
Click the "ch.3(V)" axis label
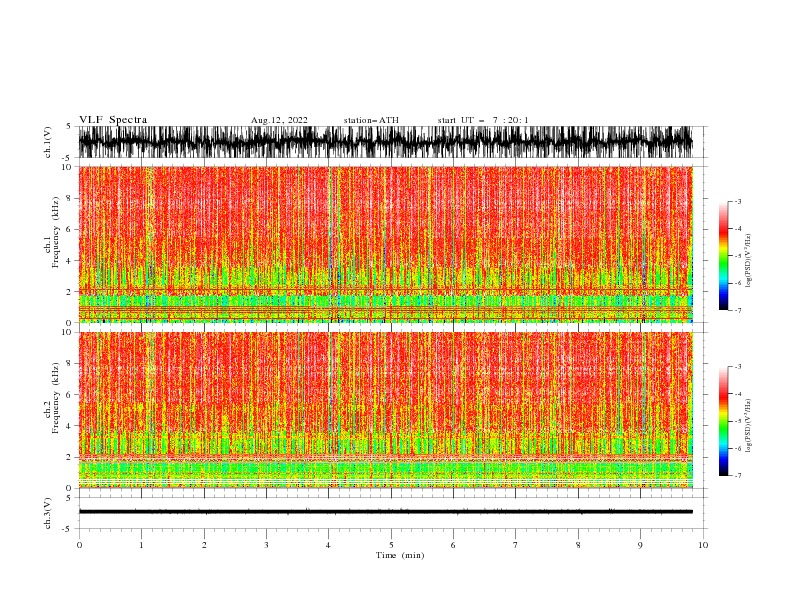click(x=48, y=513)
